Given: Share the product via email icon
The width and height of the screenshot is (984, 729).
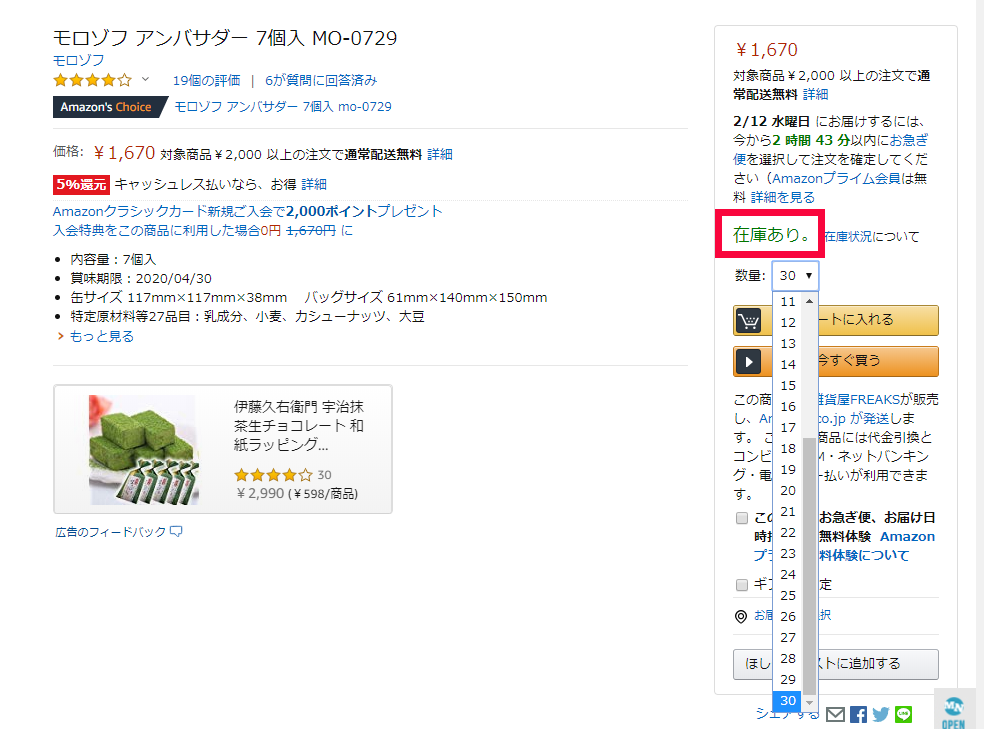Looking at the screenshot, I should click(835, 714).
